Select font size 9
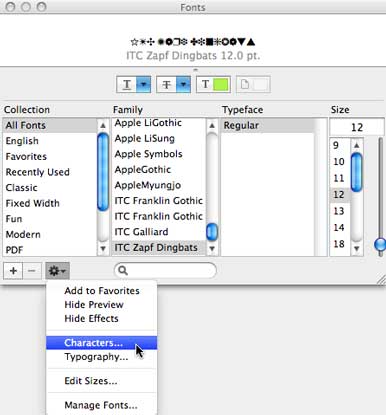Image resolution: width=386 pixels, height=415 pixels. [340, 145]
